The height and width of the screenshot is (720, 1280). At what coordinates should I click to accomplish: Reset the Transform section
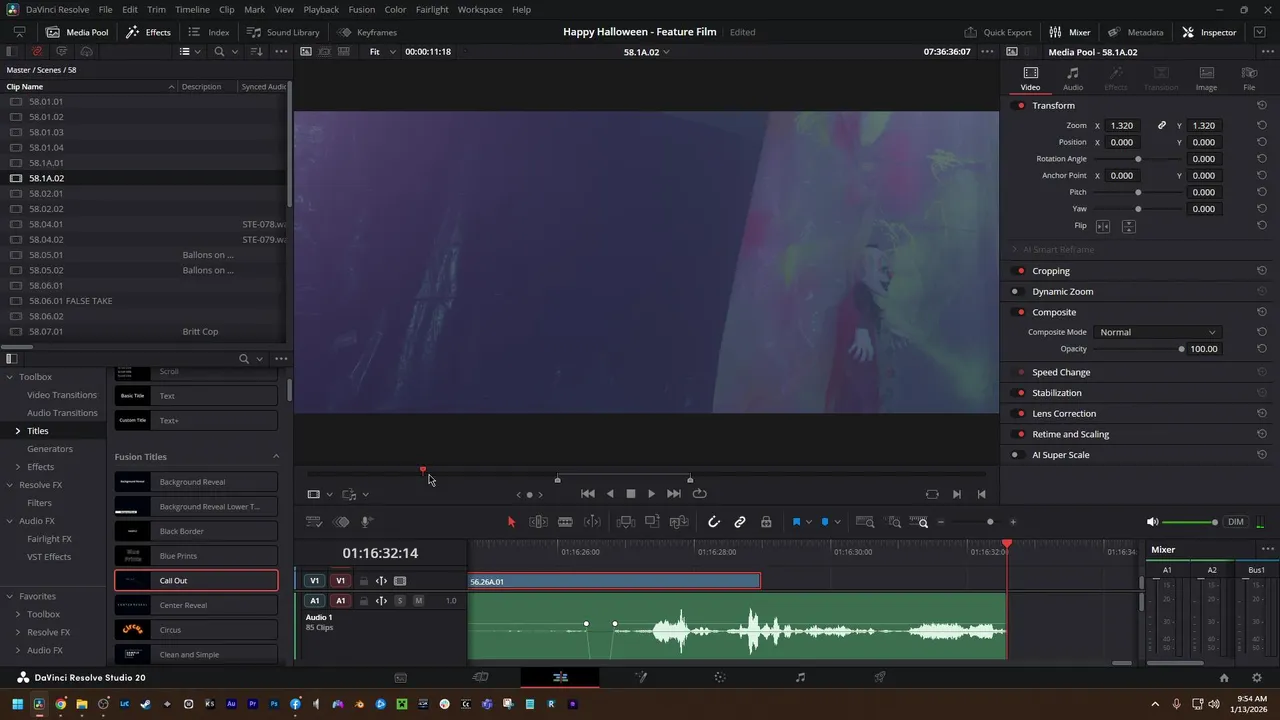[1262, 105]
